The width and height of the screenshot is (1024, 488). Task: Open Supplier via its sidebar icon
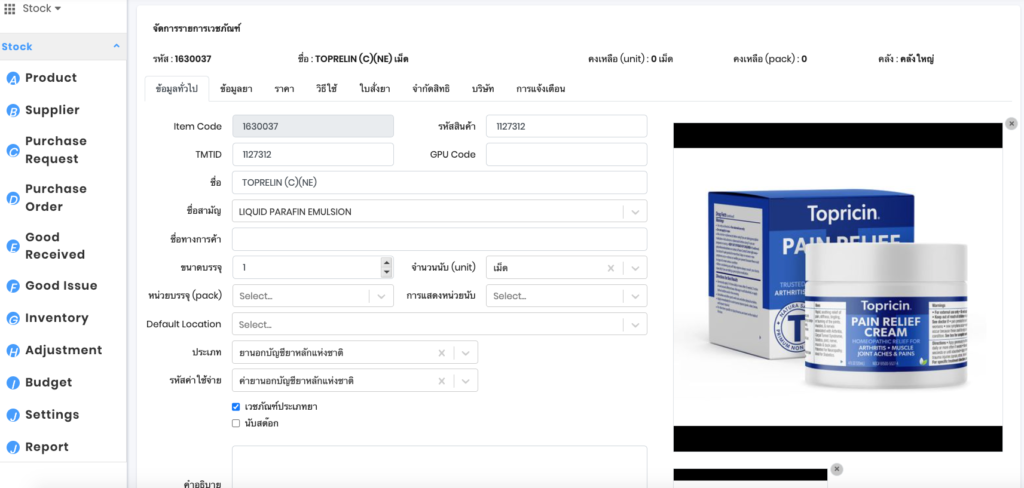pos(14,111)
